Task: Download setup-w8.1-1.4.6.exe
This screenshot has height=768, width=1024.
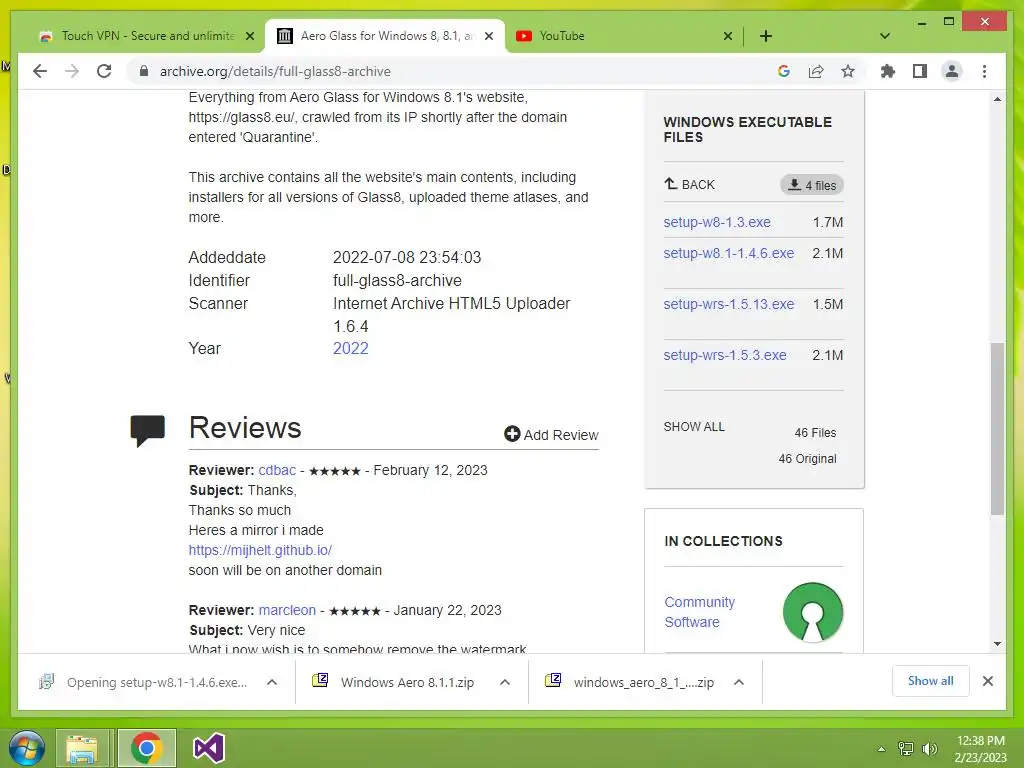Action: click(728, 253)
